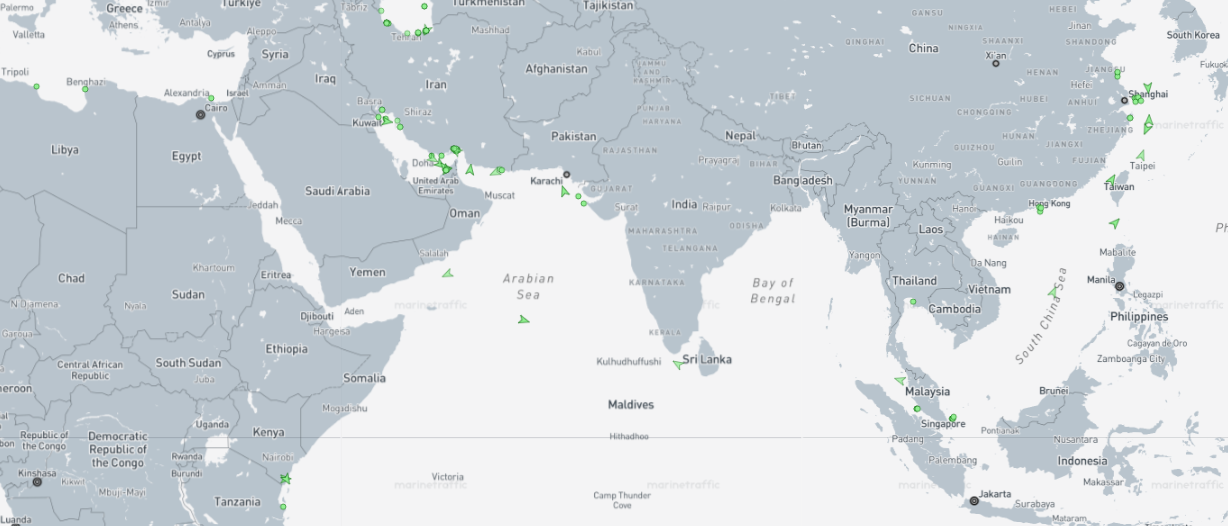This screenshot has height=526, width=1228.
Task: Click the 'Yemen' label
Action: (367, 272)
